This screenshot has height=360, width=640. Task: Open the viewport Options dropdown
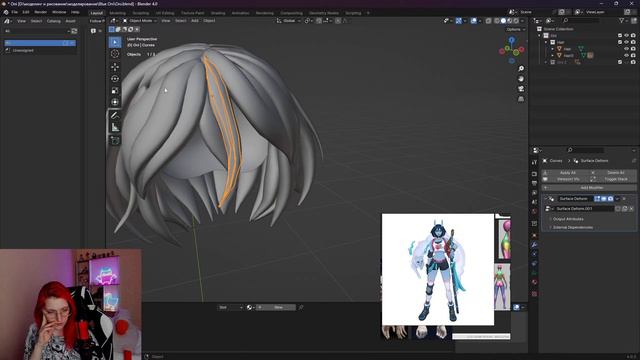pyautogui.click(x=516, y=29)
